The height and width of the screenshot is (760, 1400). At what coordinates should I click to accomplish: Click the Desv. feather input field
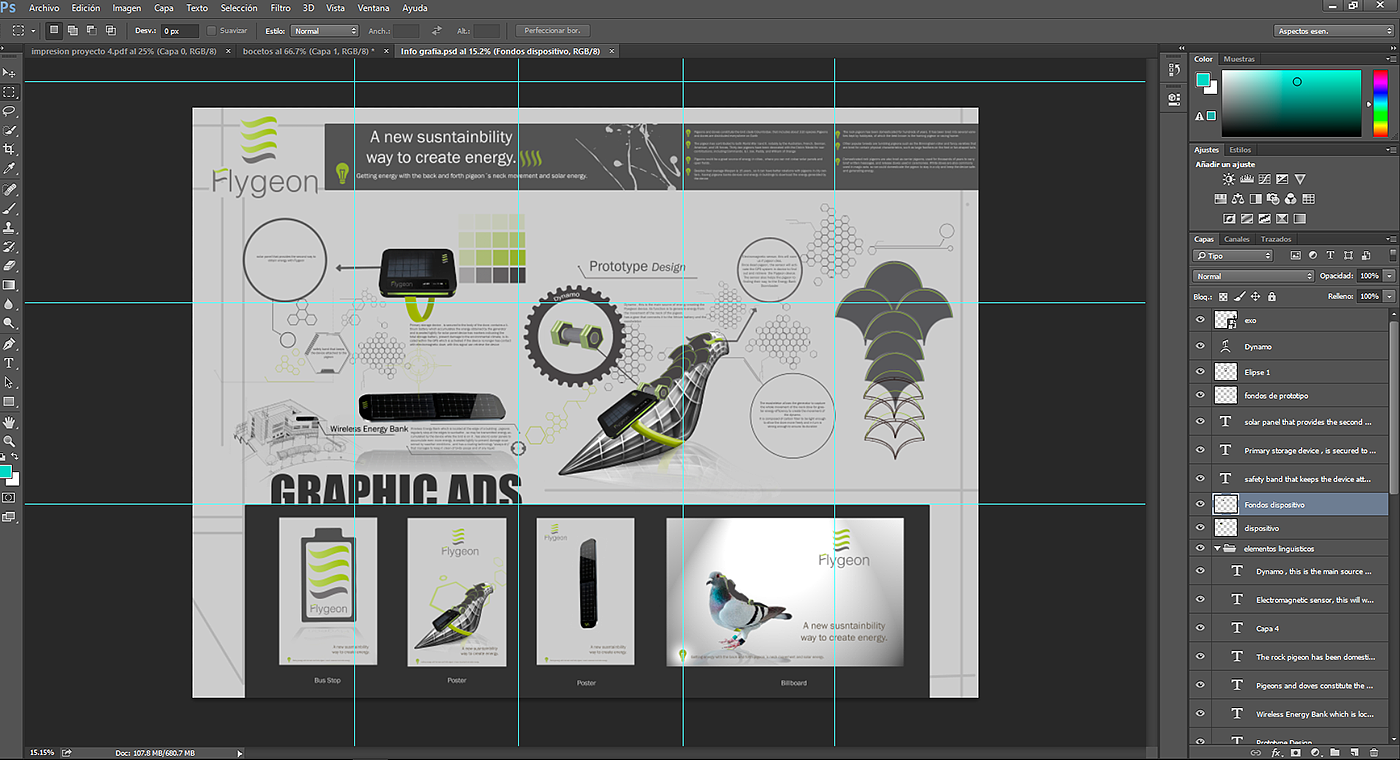click(x=180, y=31)
